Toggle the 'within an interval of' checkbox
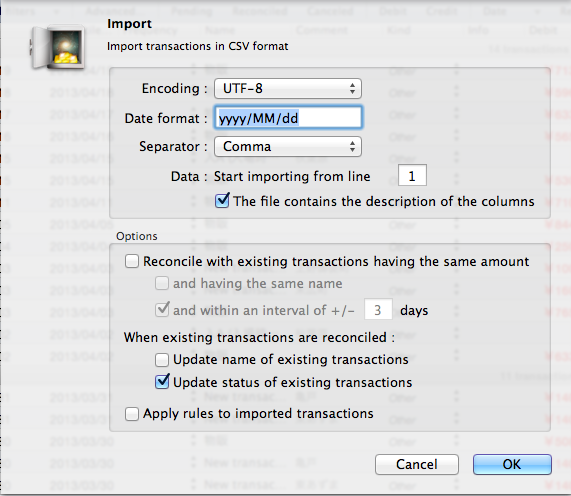 click(x=162, y=310)
